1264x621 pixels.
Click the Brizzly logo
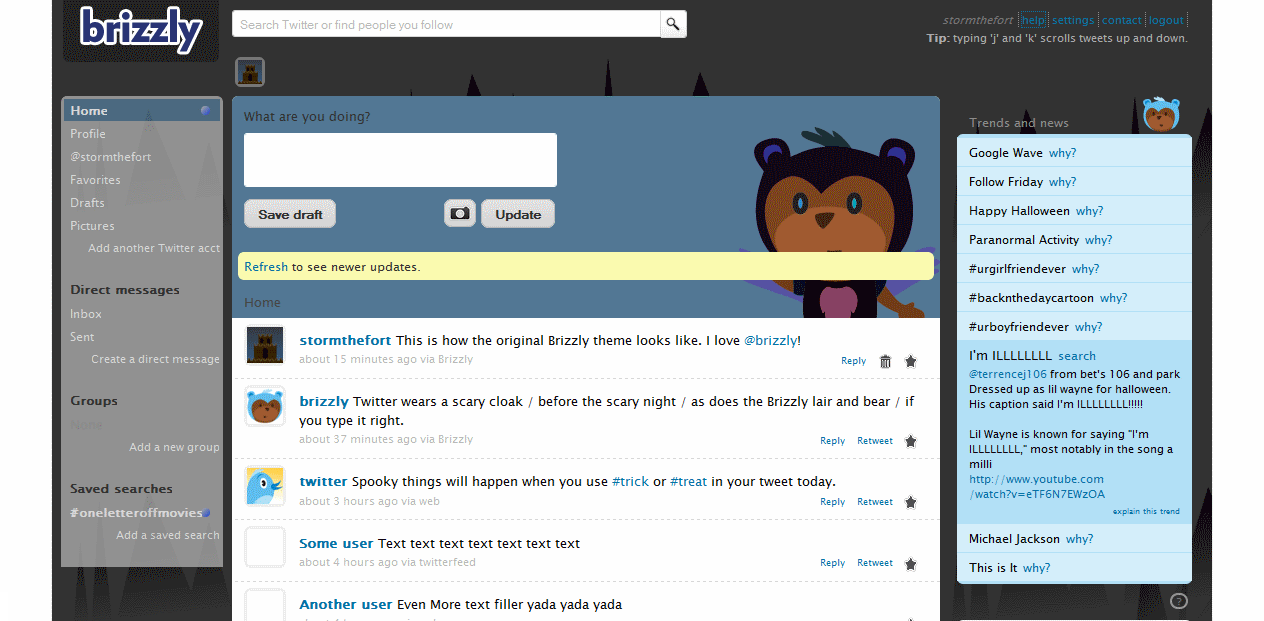(x=141, y=31)
